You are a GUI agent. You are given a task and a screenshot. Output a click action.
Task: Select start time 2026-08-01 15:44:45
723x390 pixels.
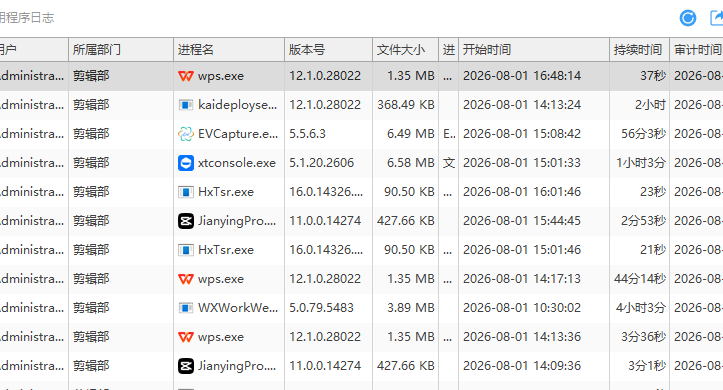click(x=522, y=221)
